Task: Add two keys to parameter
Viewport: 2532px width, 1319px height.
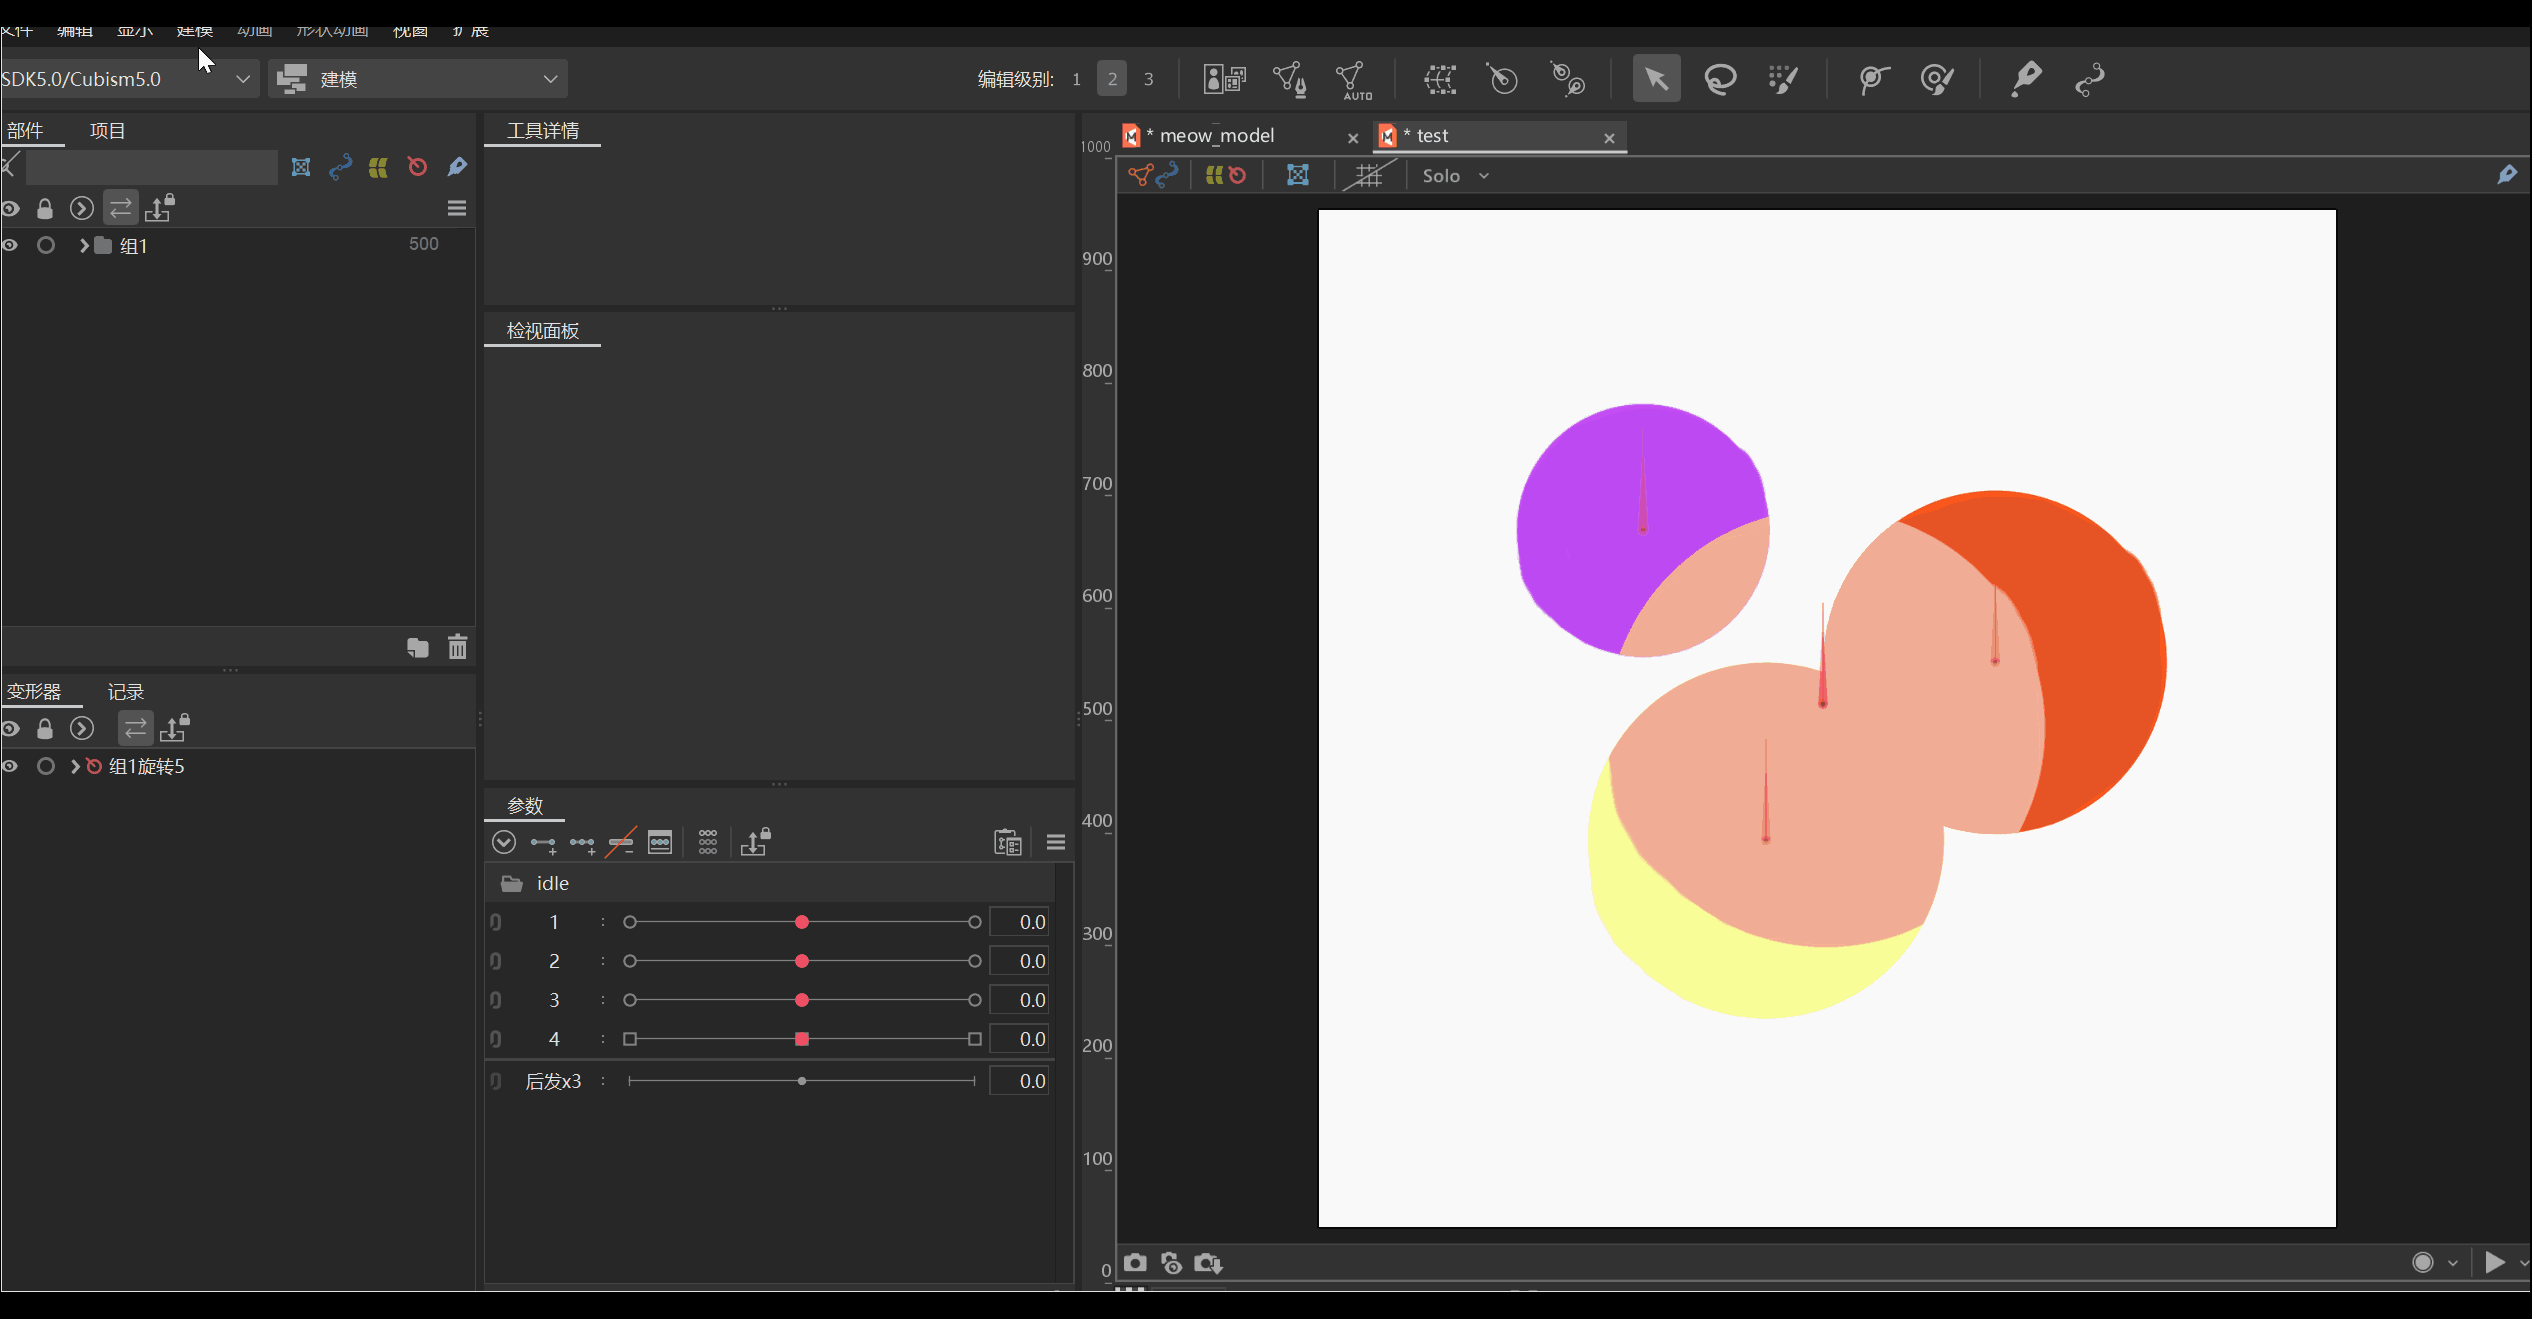Action: click(543, 844)
